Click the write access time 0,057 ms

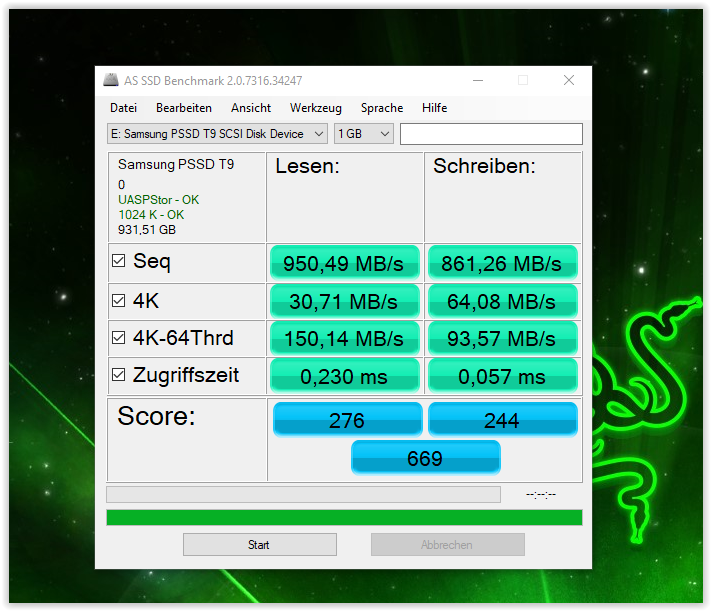502,376
